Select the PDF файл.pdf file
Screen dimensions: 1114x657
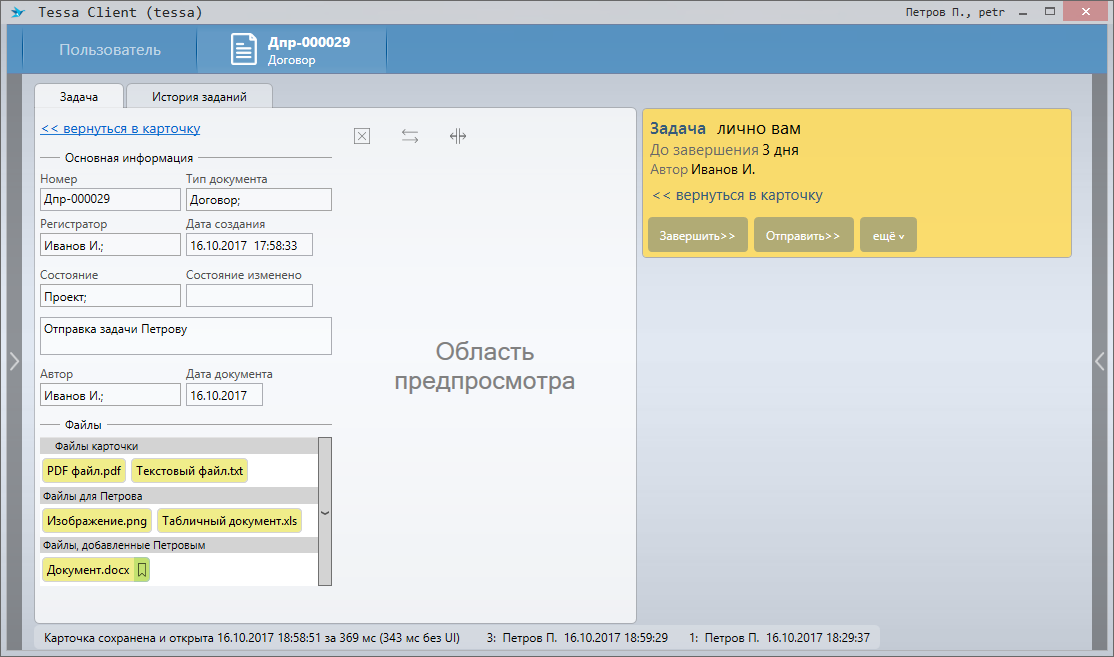click(x=84, y=470)
